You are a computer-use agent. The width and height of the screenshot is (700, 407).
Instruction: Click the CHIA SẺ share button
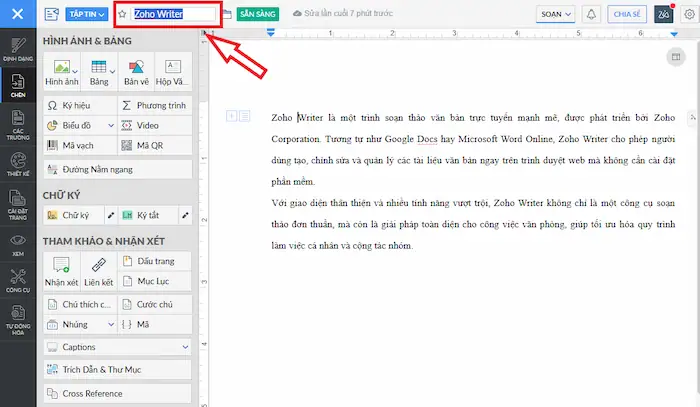tap(627, 15)
